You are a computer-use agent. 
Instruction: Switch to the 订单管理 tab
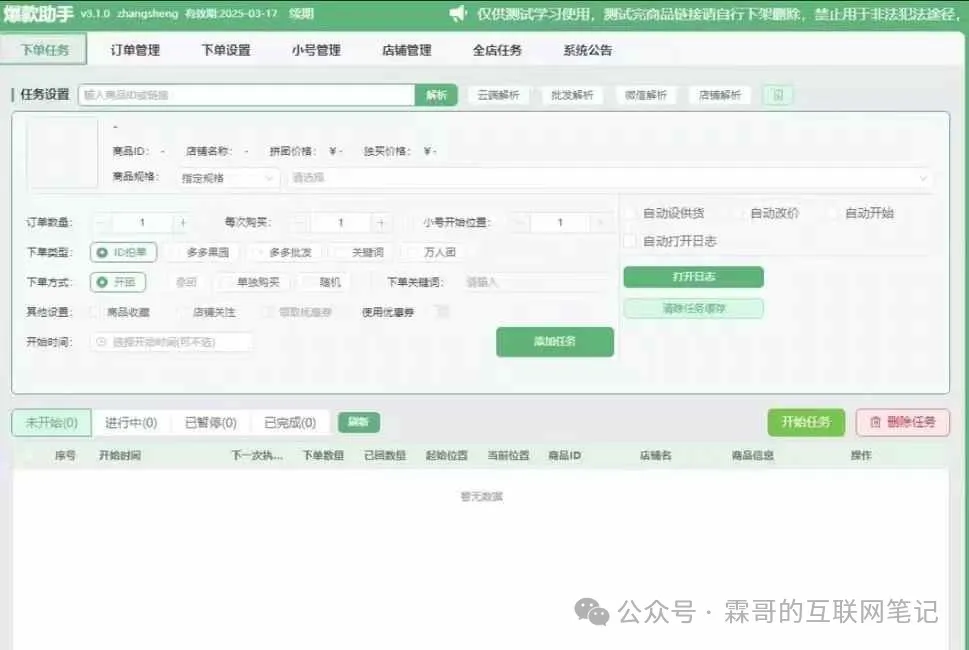coord(135,50)
